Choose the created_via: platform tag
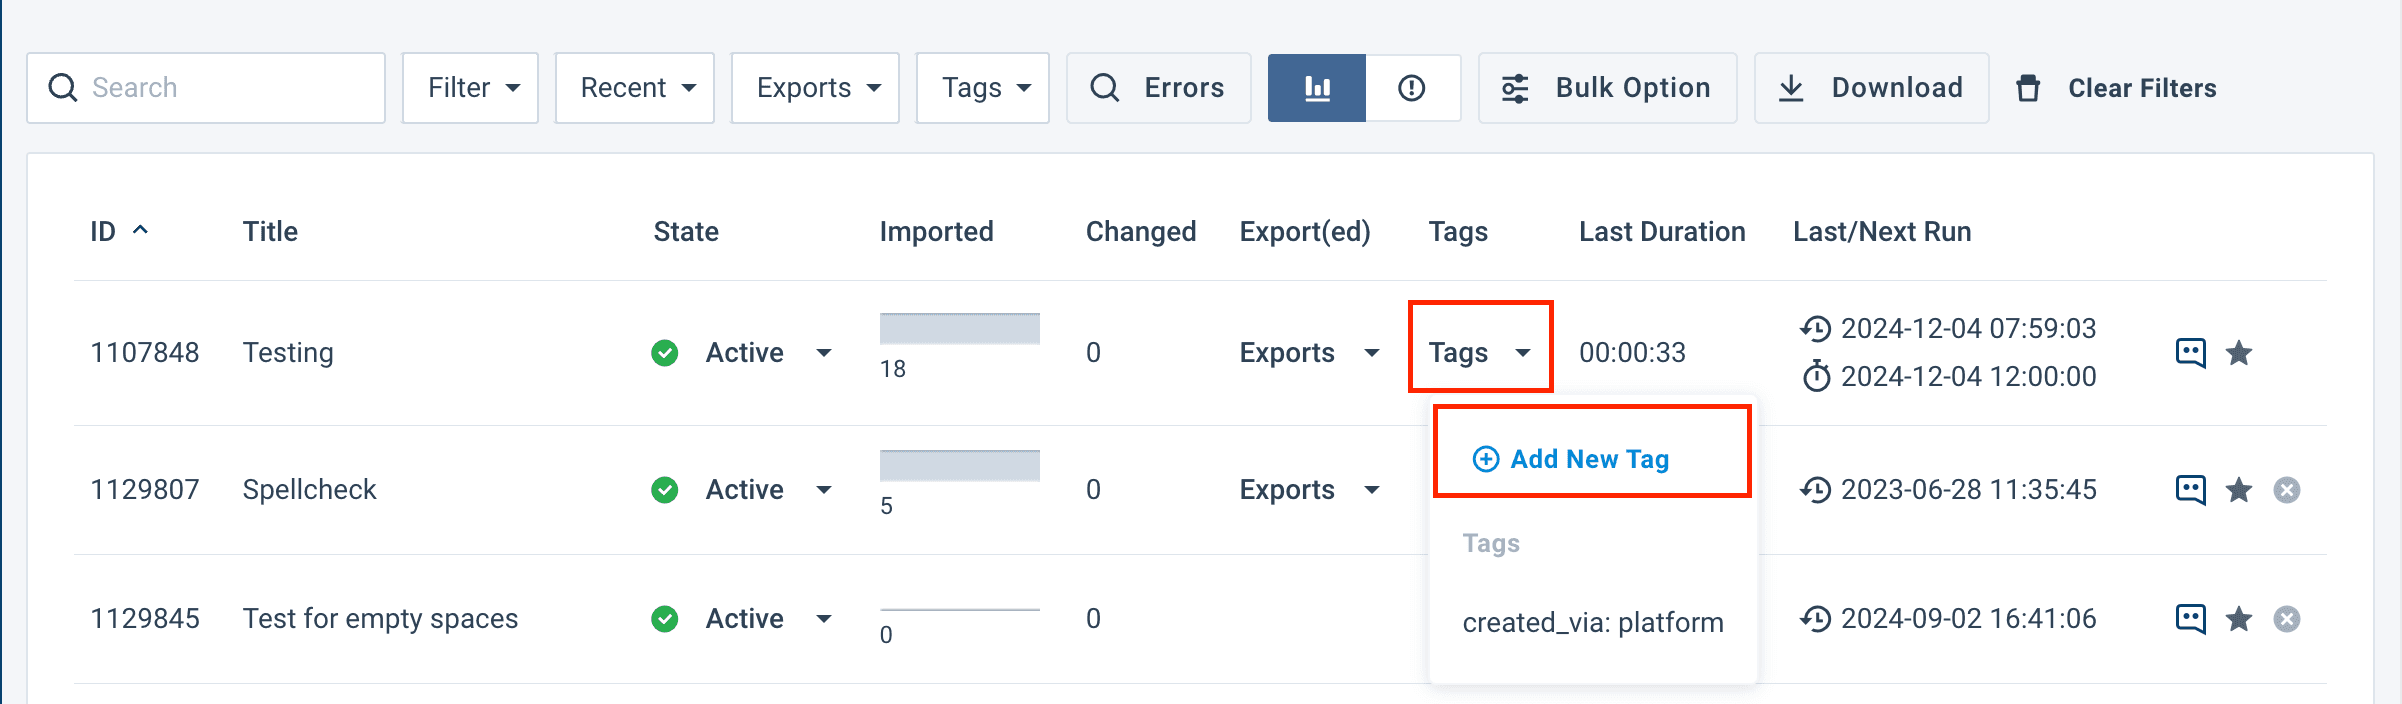The image size is (2402, 704). click(1592, 622)
